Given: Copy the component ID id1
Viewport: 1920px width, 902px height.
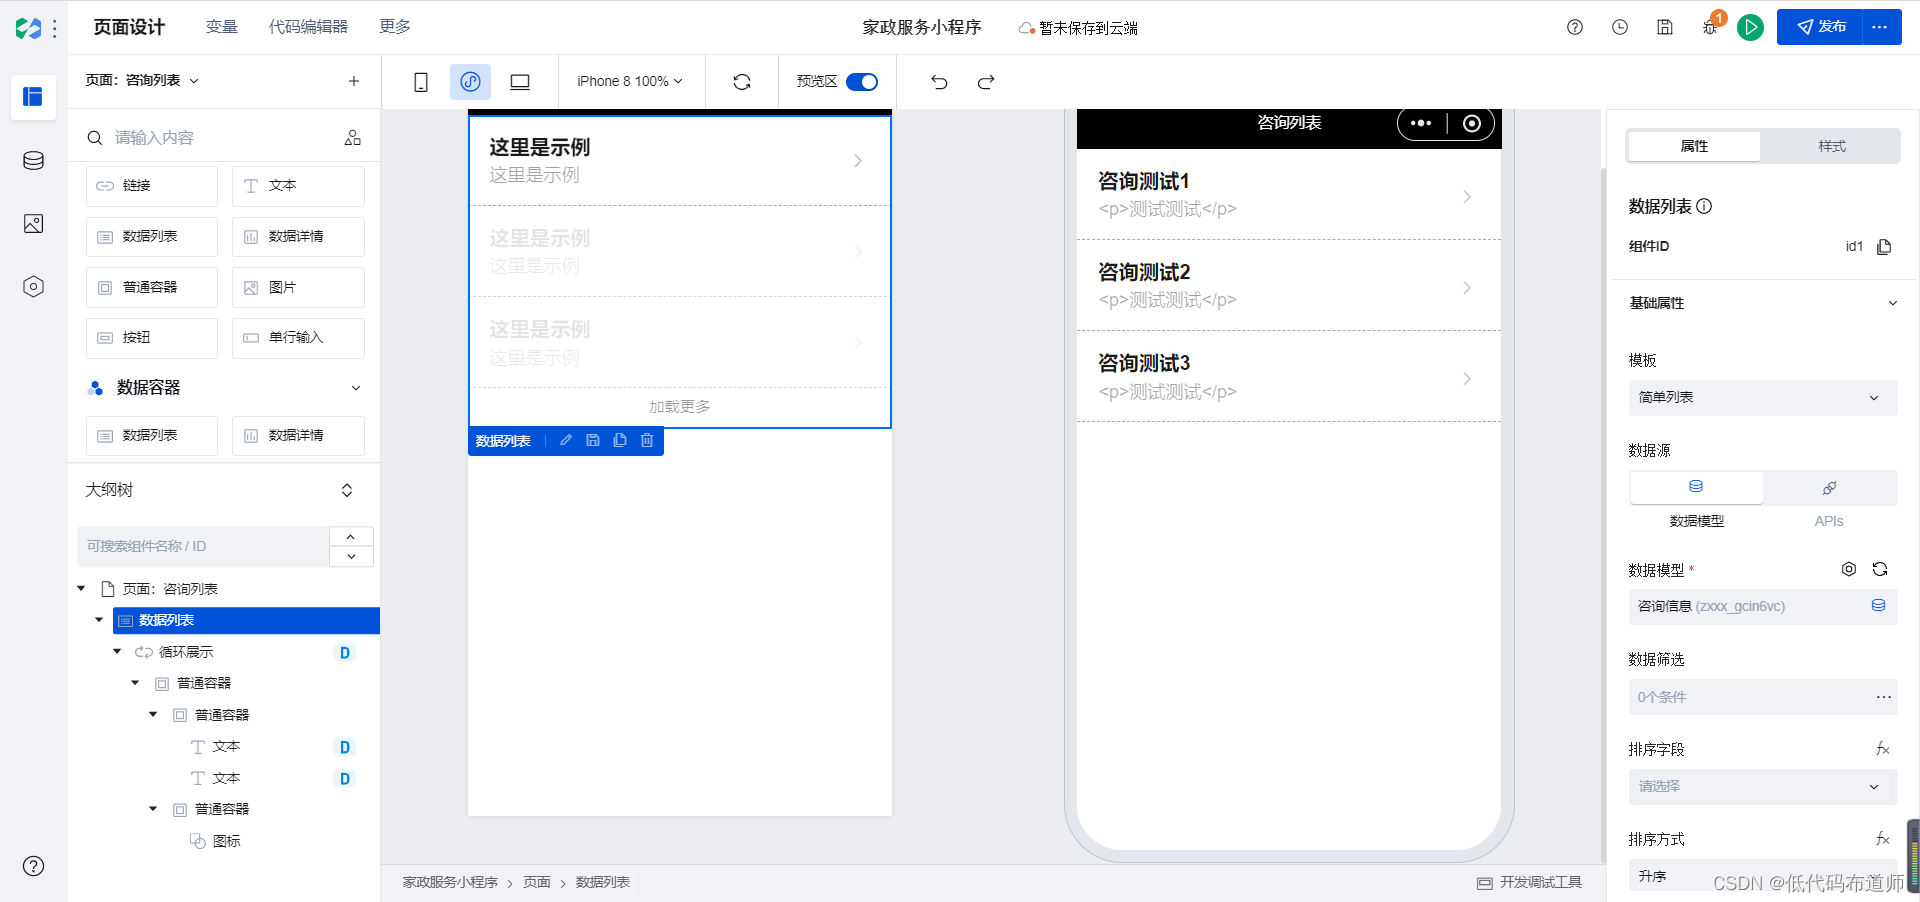Looking at the screenshot, I should [x=1884, y=247].
